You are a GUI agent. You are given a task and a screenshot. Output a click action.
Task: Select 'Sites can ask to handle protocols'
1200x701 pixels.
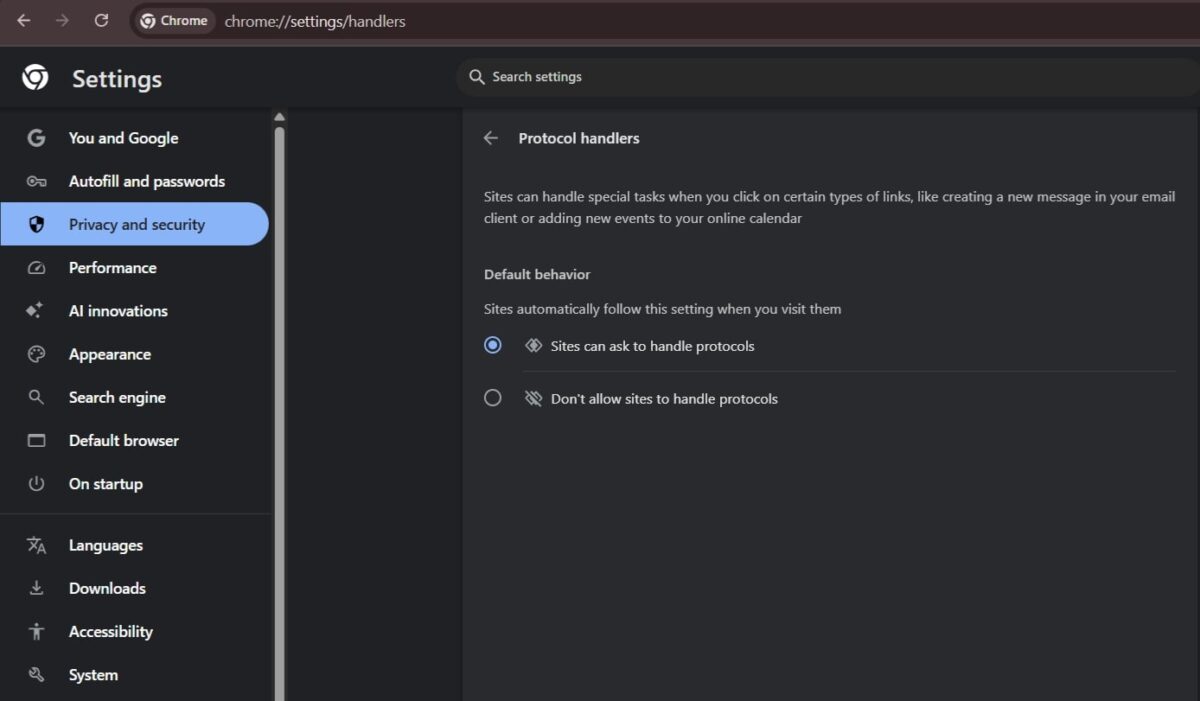tap(492, 344)
